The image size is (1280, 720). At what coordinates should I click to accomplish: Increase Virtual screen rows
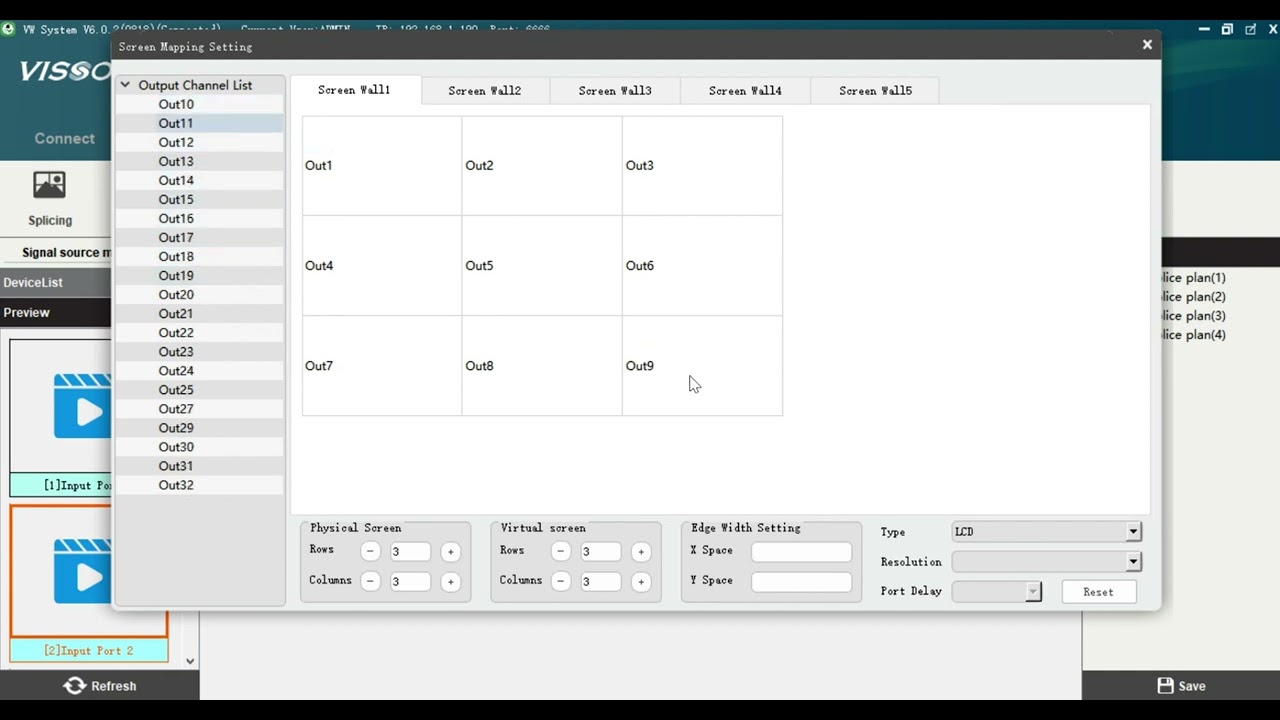(640, 551)
